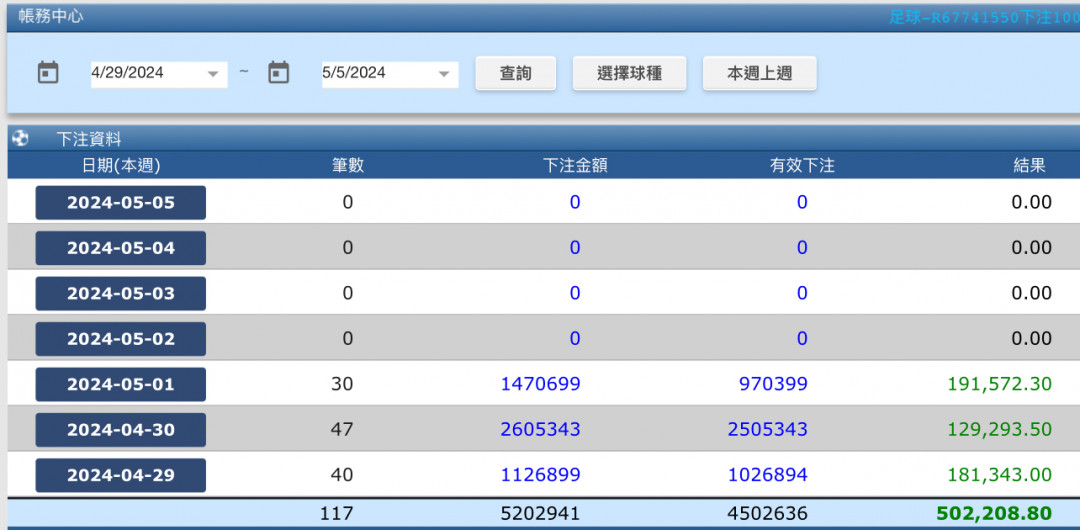Open the 2024-05-03 date row button
Screen dimensions: 1080x530
click(x=121, y=294)
